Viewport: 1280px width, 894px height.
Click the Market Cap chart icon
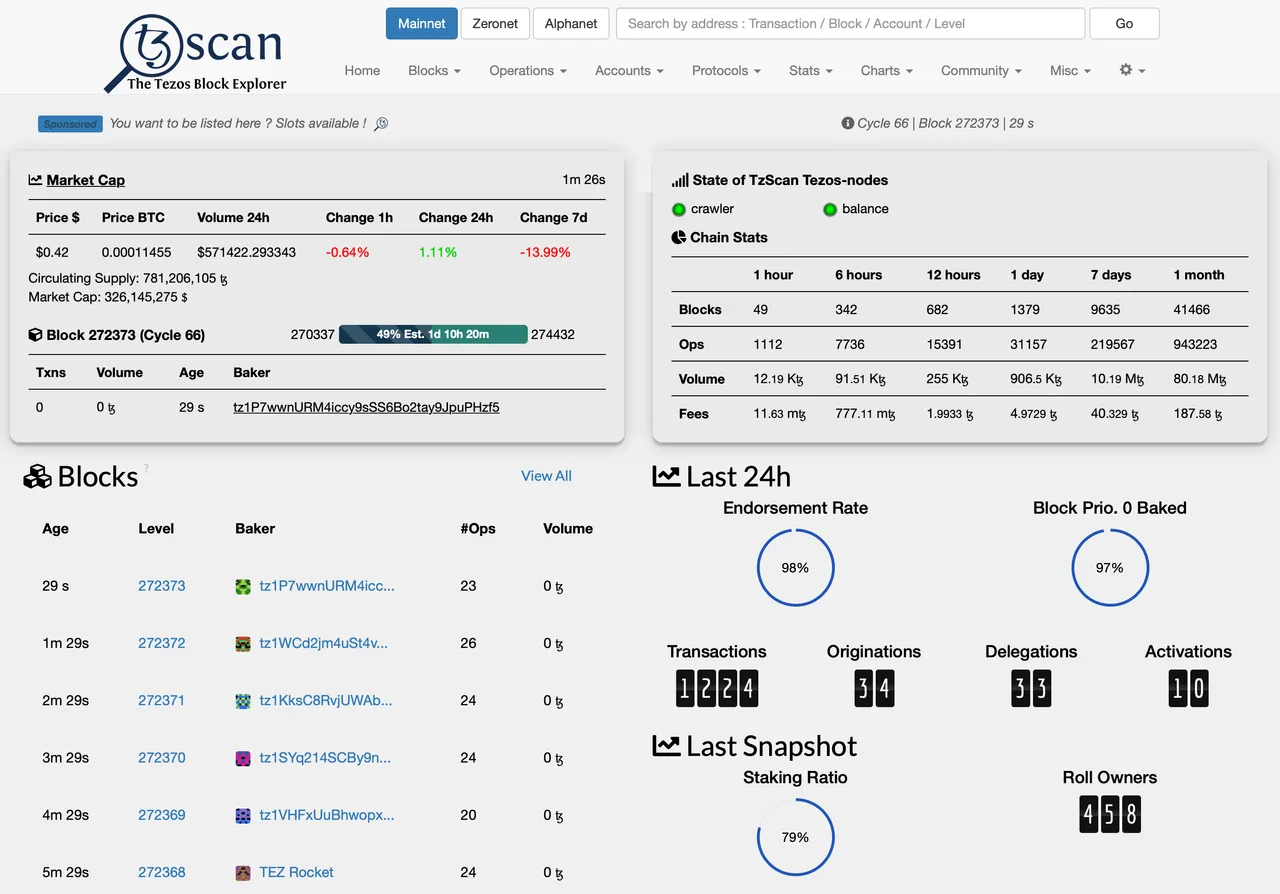click(35, 180)
